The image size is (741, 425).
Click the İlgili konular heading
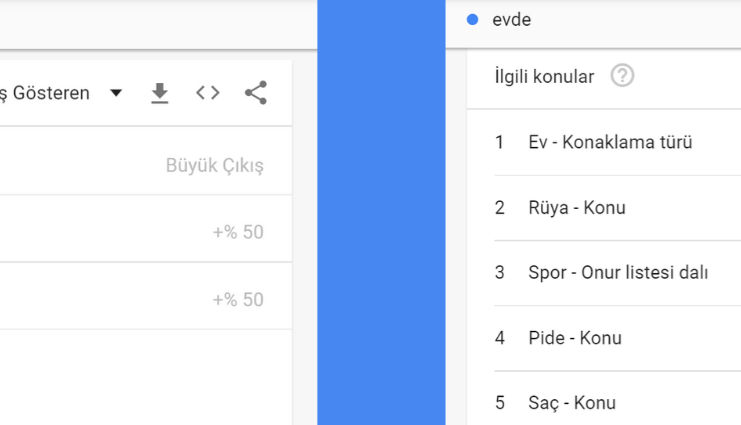tap(544, 77)
